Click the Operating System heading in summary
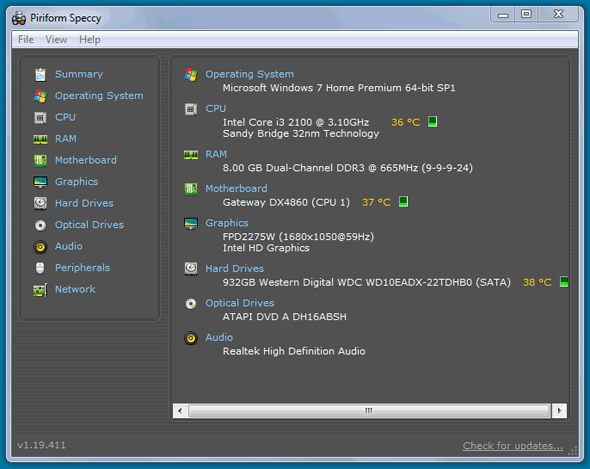 click(249, 74)
